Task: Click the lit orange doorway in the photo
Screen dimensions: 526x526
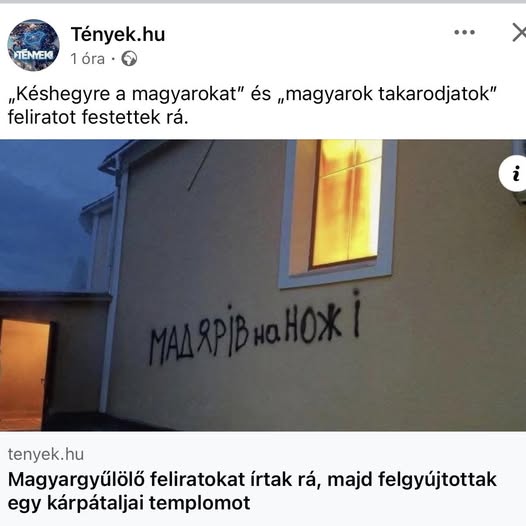Action: tap(24, 374)
